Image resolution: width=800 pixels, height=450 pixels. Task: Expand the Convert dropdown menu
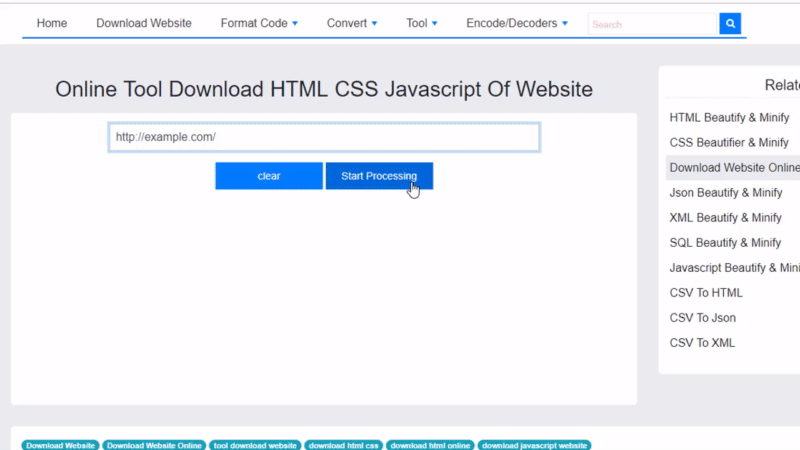352,23
